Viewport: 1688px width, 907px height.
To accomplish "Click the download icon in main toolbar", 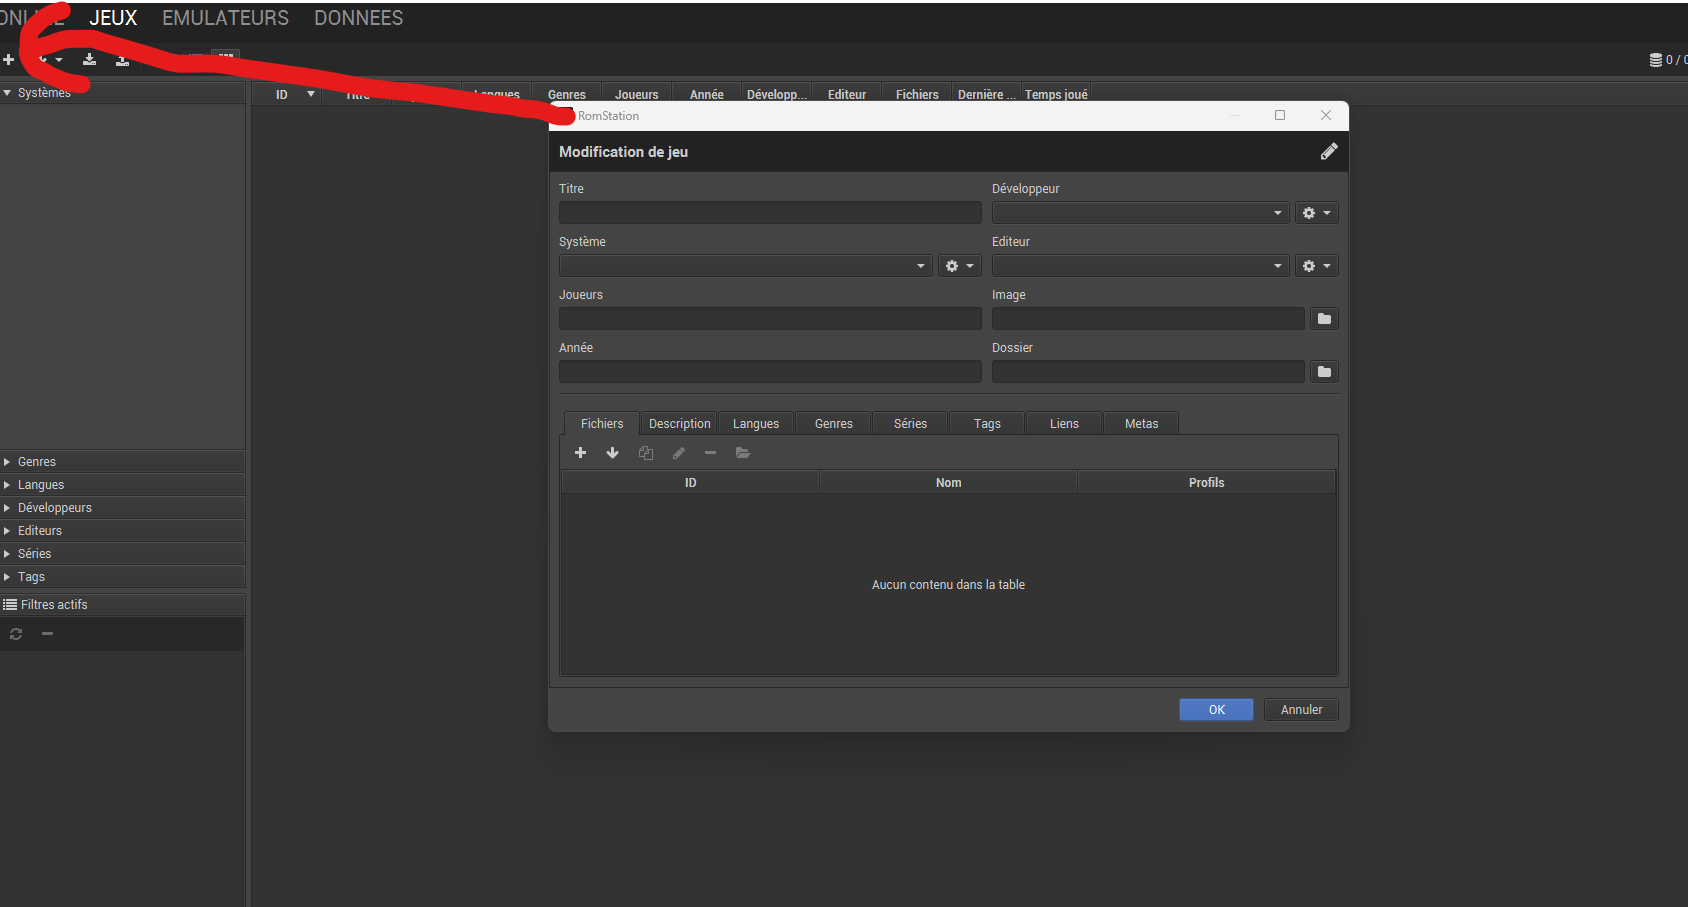I will 89,60.
